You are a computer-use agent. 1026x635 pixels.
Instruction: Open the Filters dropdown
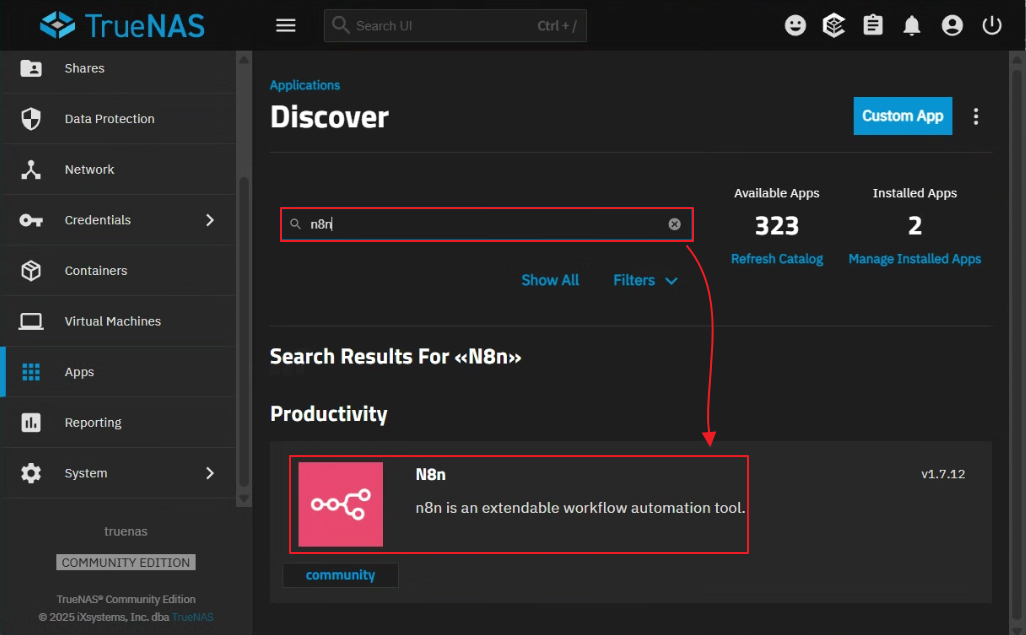coord(645,280)
